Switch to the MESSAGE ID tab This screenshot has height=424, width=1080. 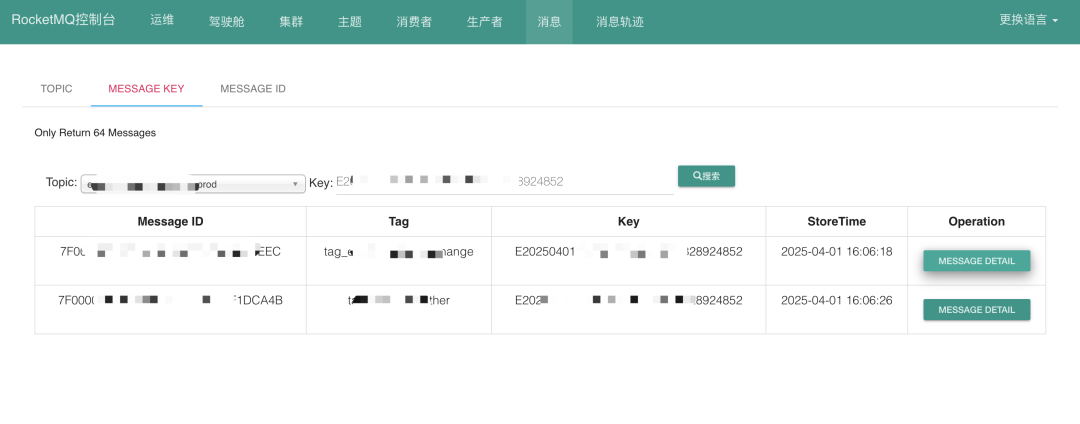click(x=253, y=89)
